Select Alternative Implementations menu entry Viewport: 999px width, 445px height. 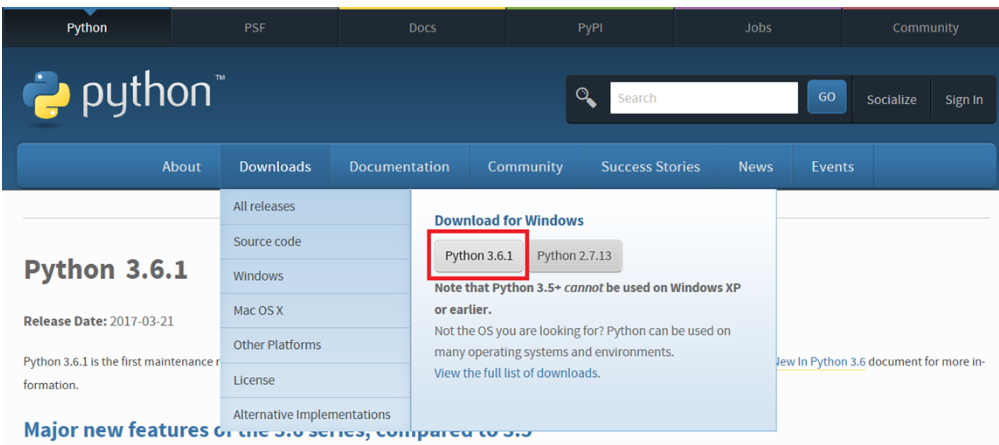tap(312, 415)
